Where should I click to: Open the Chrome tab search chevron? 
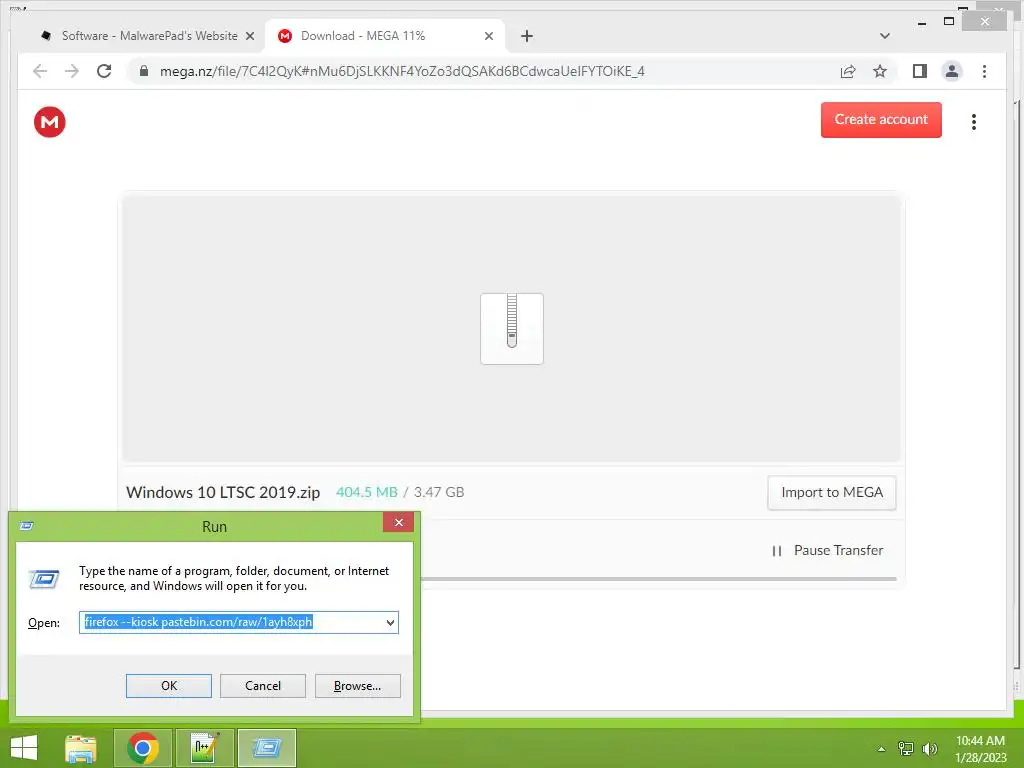pyautogui.click(x=884, y=36)
